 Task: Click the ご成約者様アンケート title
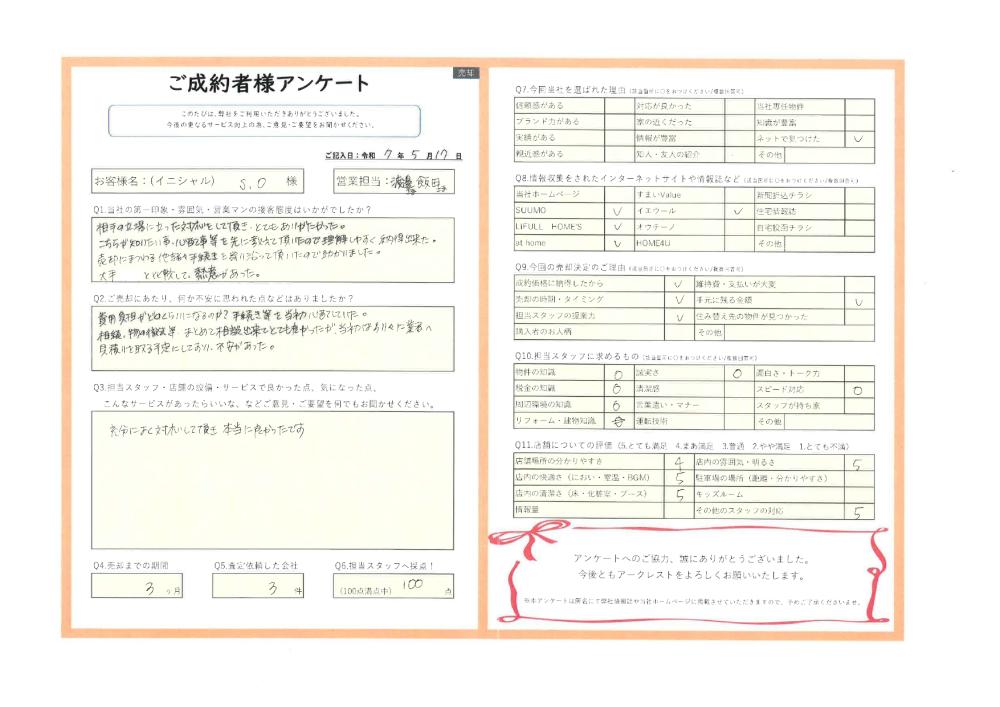(x=268, y=84)
